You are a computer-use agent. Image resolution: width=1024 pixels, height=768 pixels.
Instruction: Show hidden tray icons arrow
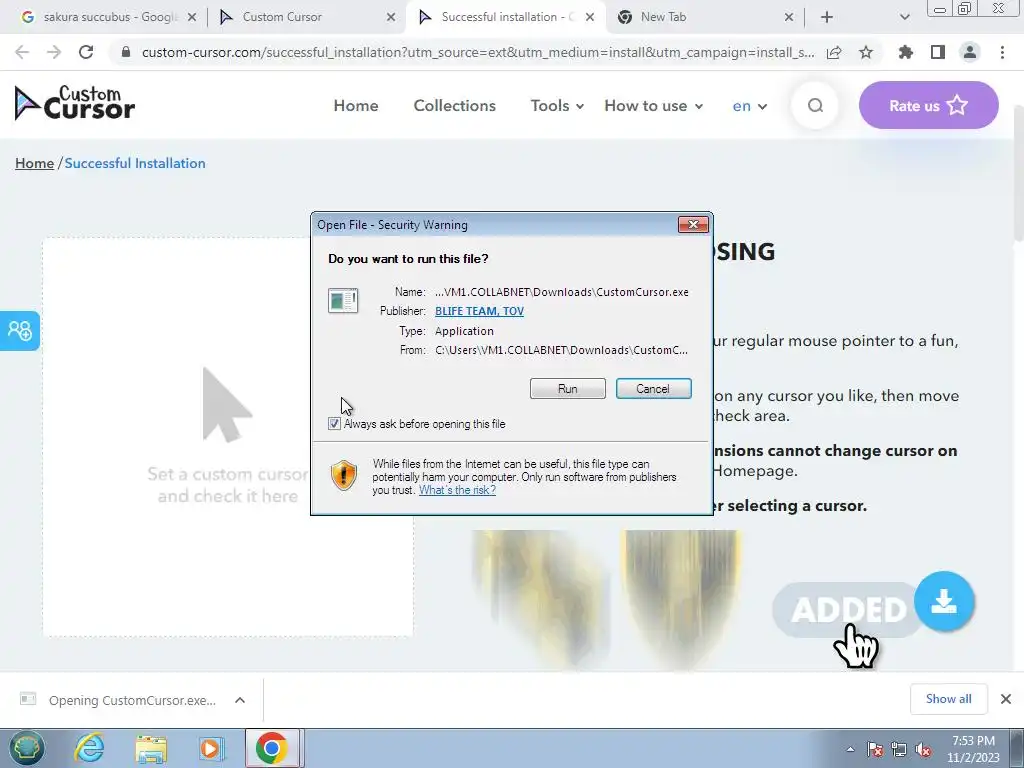[850, 749]
